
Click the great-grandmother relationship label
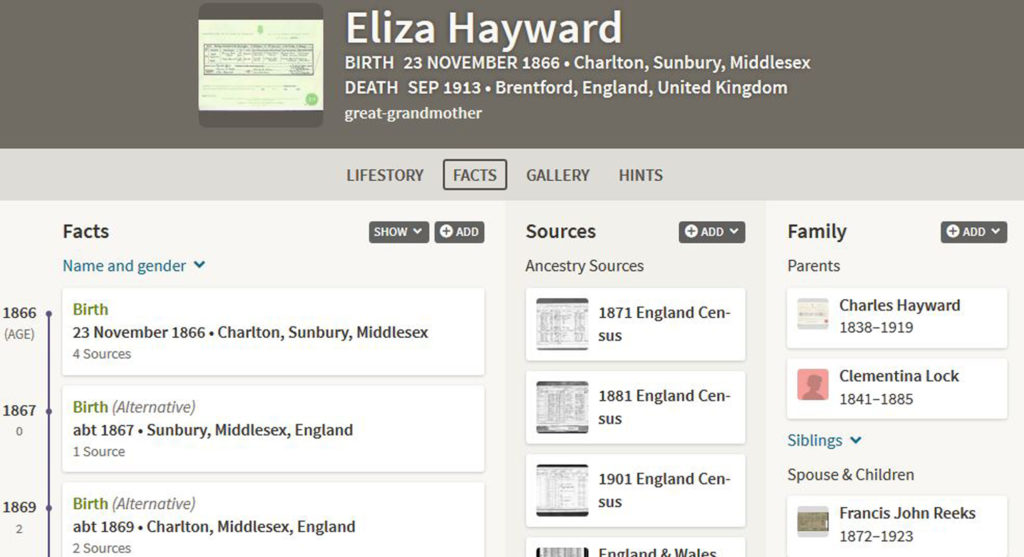click(413, 113)
